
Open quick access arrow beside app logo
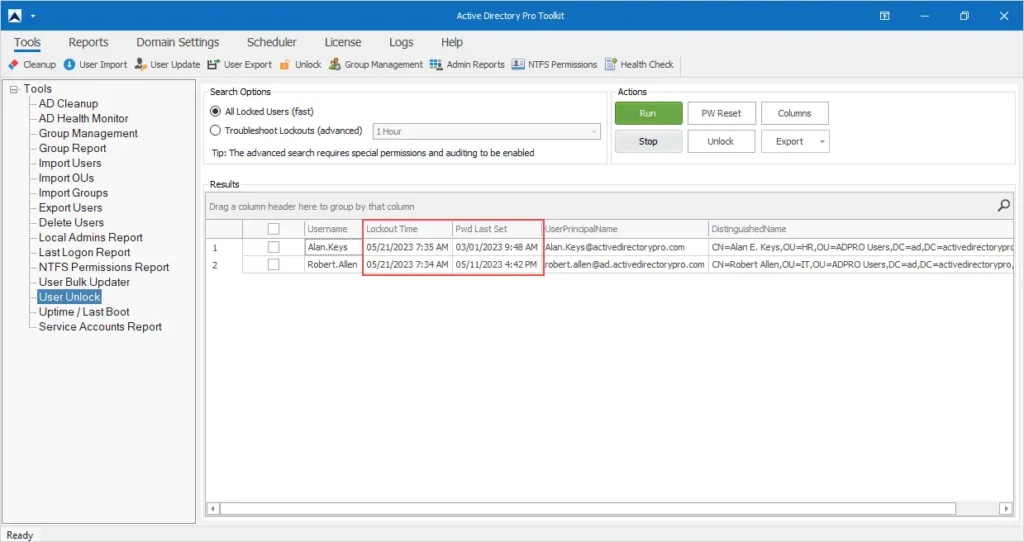click(33, 16)
